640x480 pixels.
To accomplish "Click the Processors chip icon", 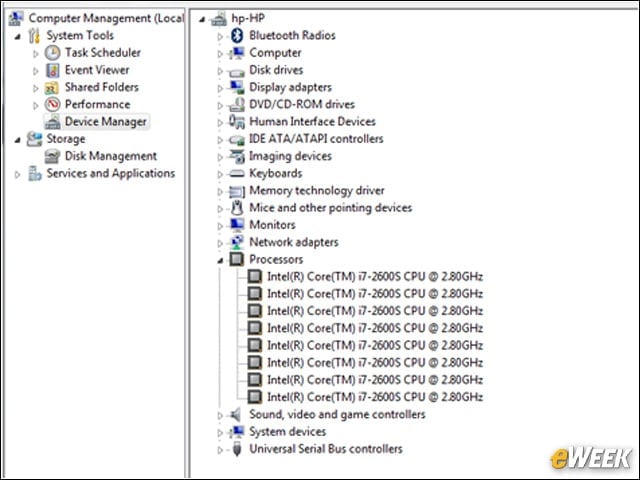I will click(x=237, y=259).
